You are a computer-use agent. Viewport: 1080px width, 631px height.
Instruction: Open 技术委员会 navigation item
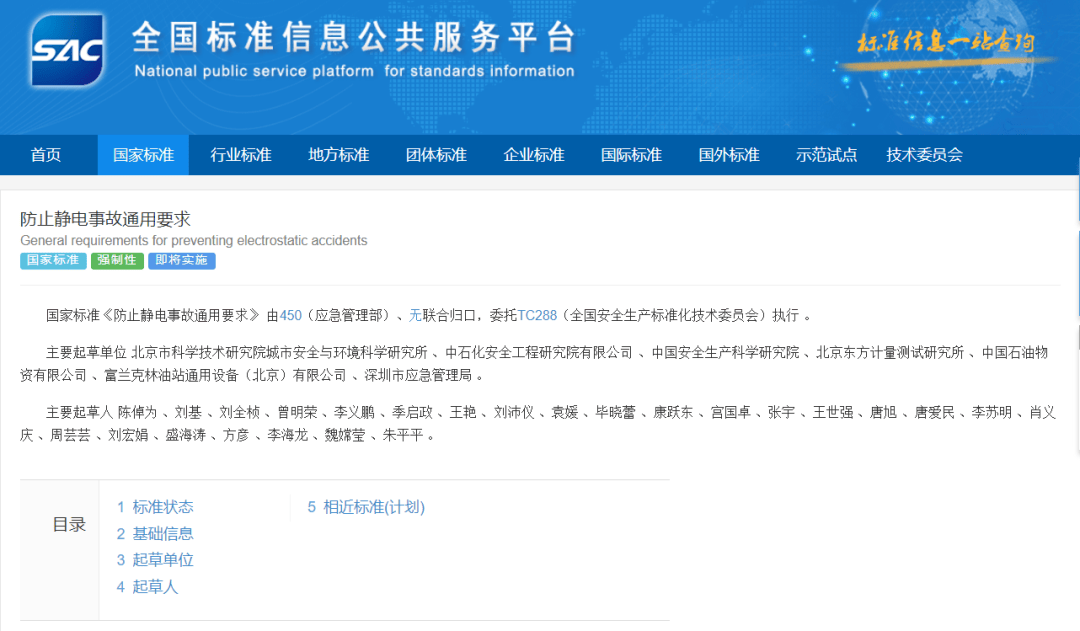click(924, 155)
